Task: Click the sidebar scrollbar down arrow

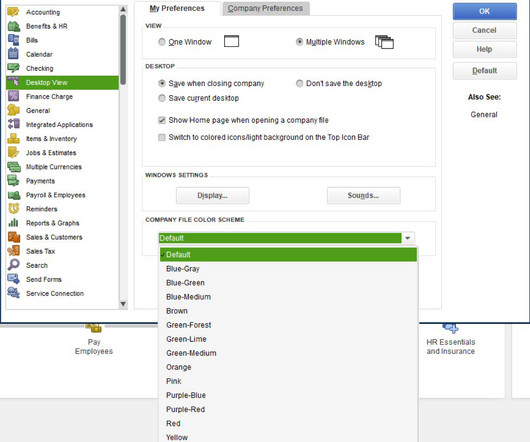Action: [123, 304]
